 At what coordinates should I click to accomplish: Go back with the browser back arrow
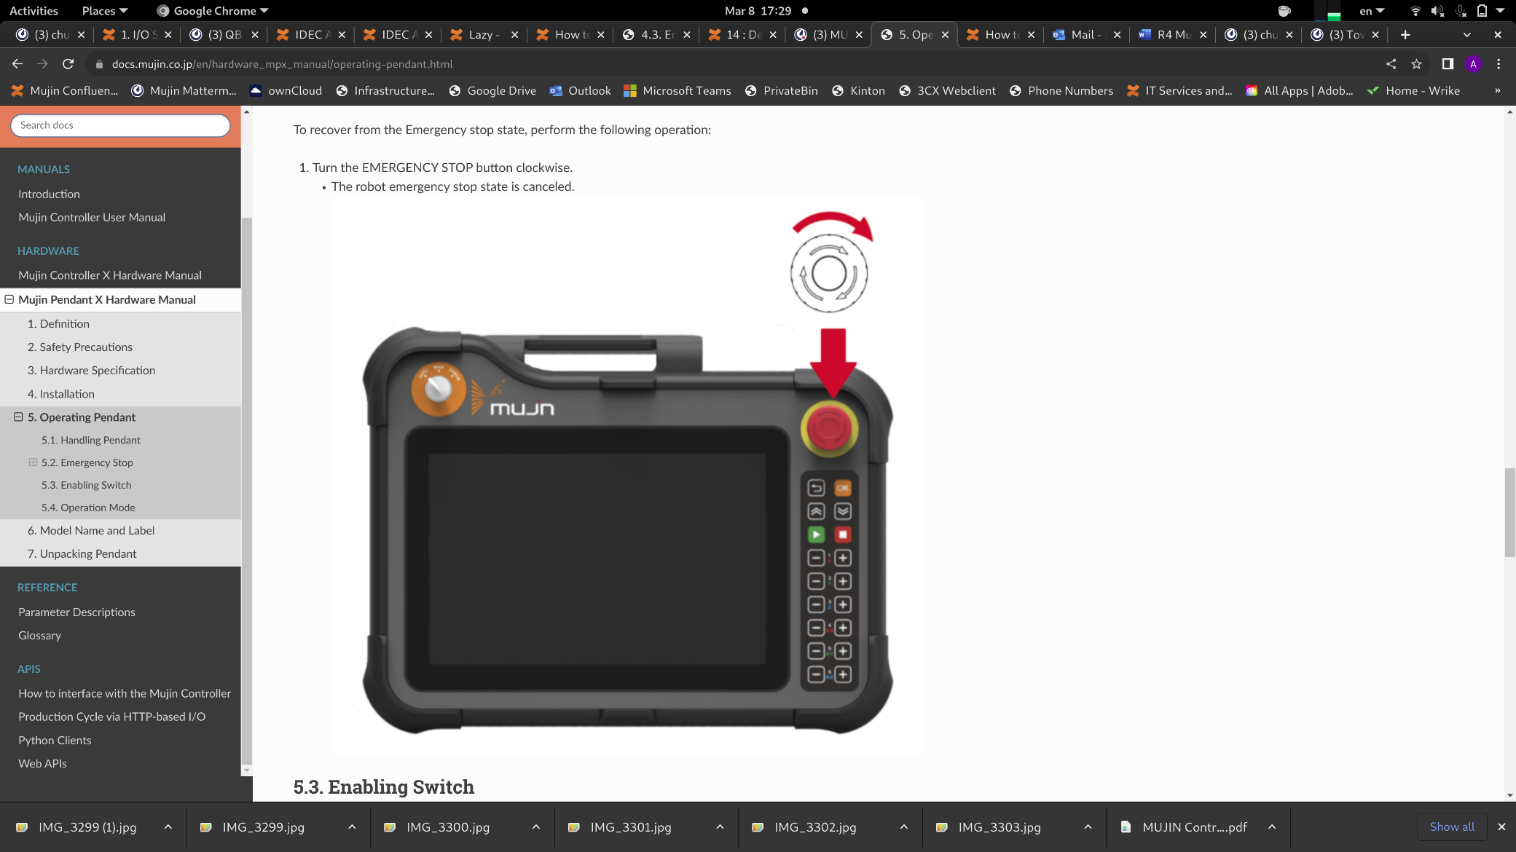(17, 64)
